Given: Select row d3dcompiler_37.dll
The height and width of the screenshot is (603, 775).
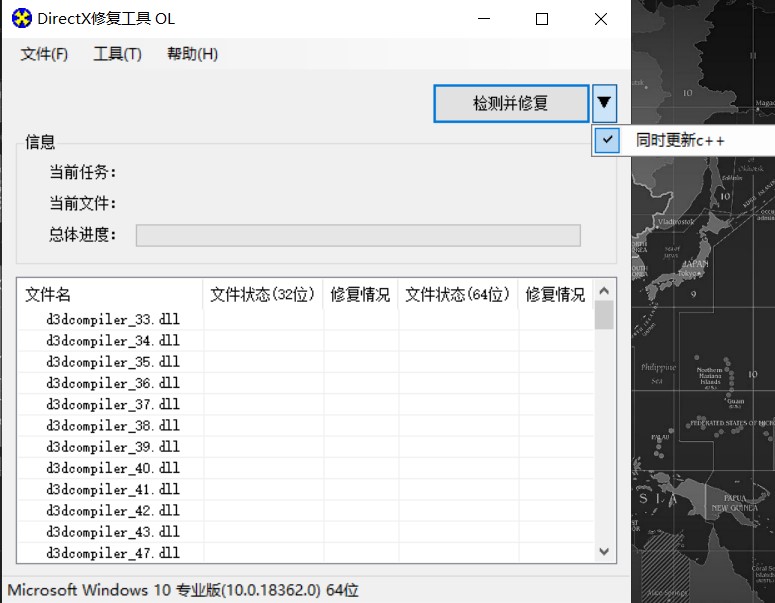Looking at the screenshot, I should 305,404.
